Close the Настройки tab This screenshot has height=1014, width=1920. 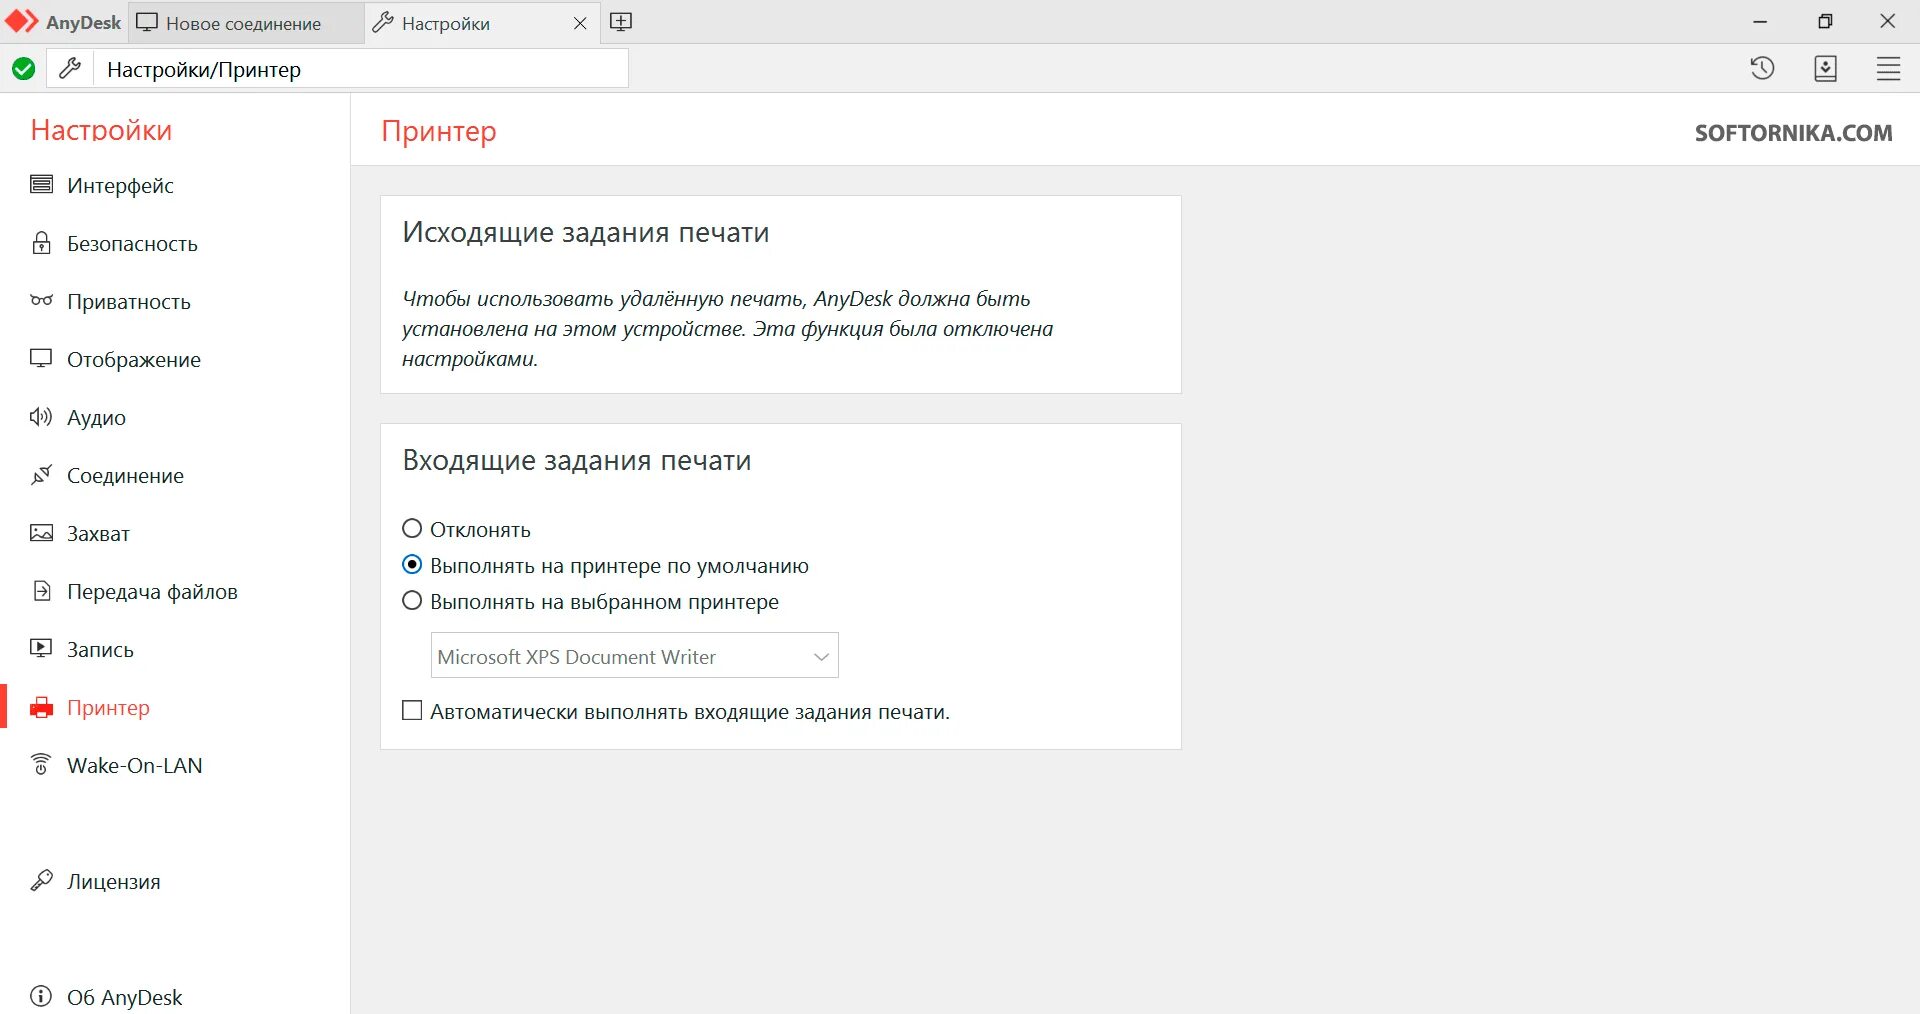tap(580, 23)
